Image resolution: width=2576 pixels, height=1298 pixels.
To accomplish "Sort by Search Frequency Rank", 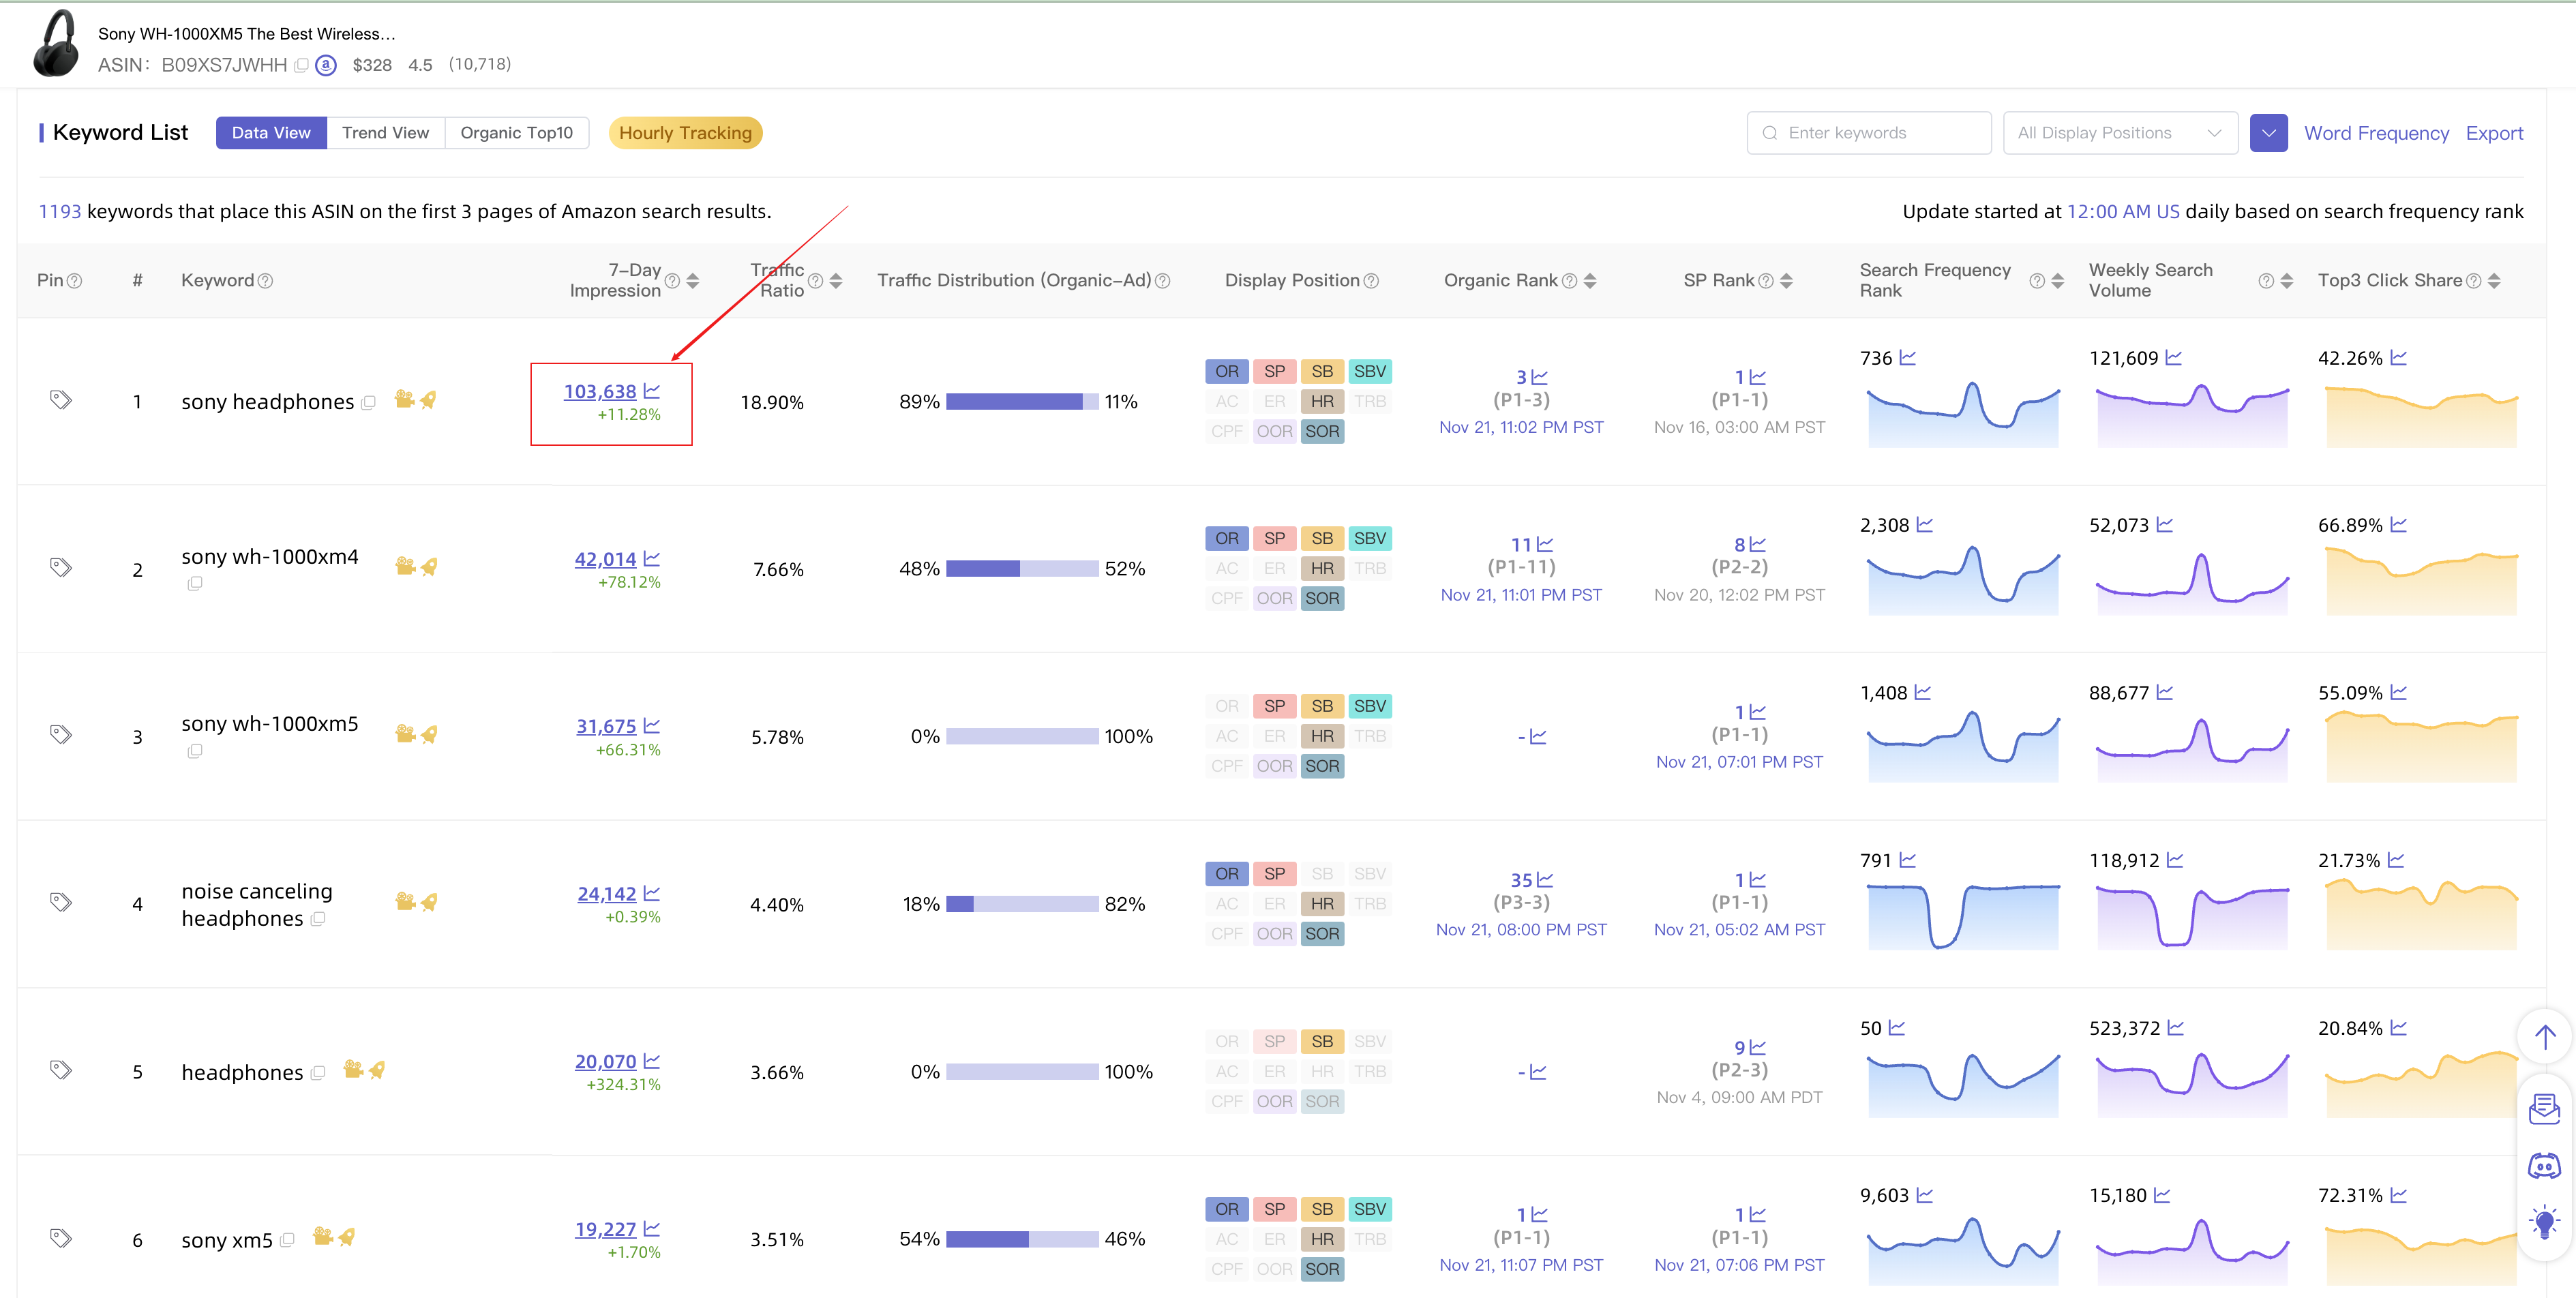I will [2057, 281].
